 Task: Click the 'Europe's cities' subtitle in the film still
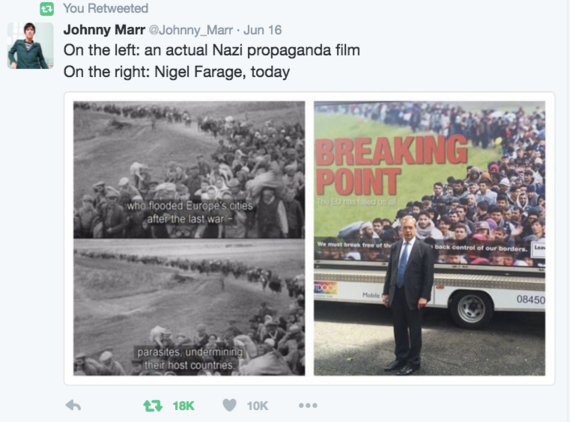coord(220,206)
